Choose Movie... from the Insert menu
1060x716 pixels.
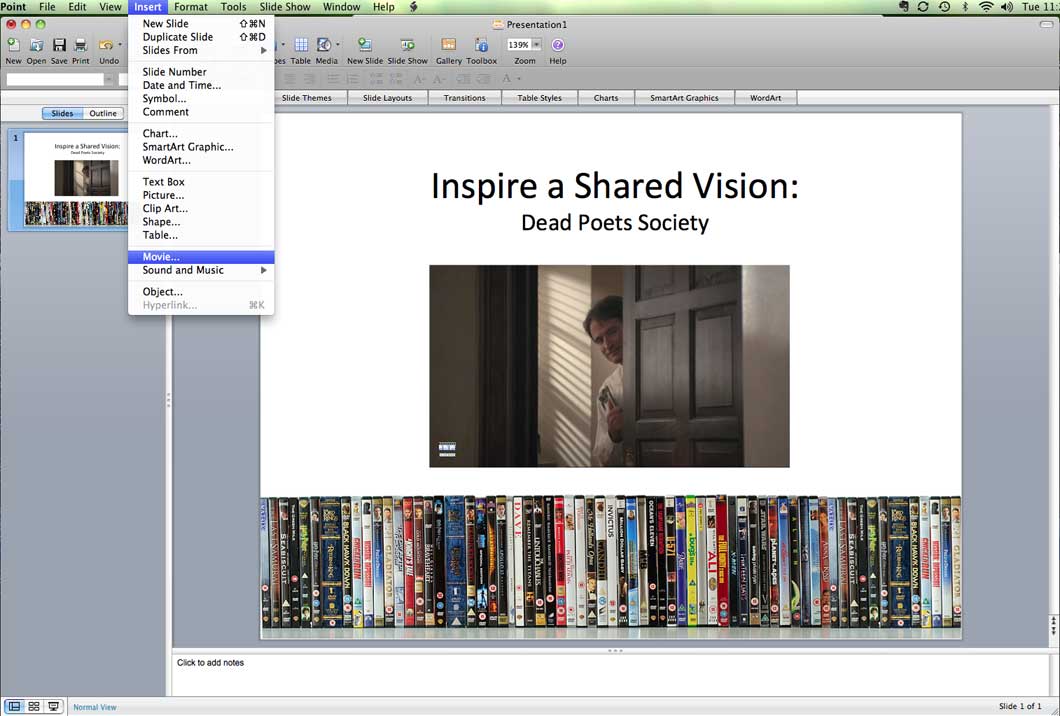tap(201, 257)
